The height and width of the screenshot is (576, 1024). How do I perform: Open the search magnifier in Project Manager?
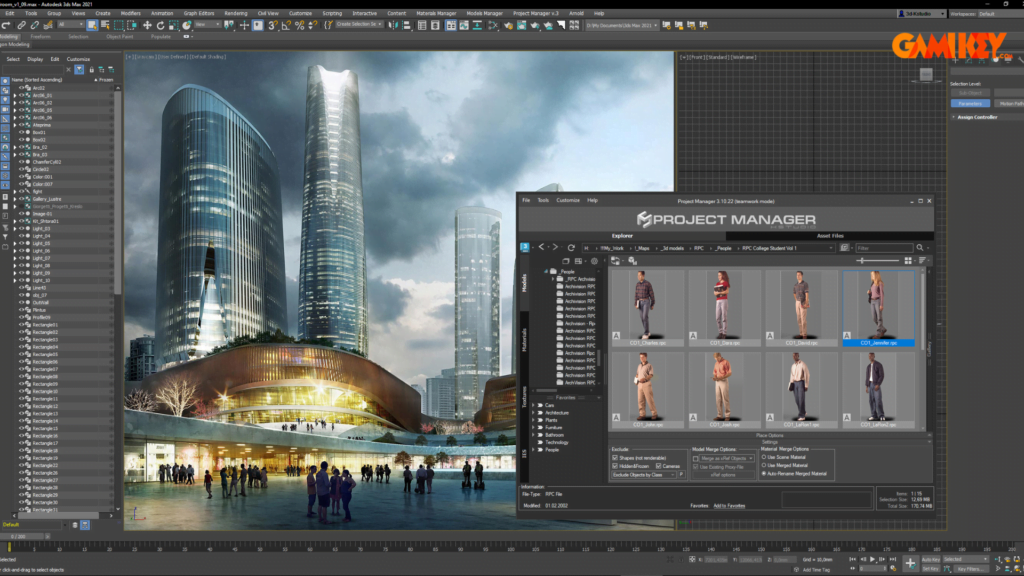pyautogui.click(x=920, y=248)
